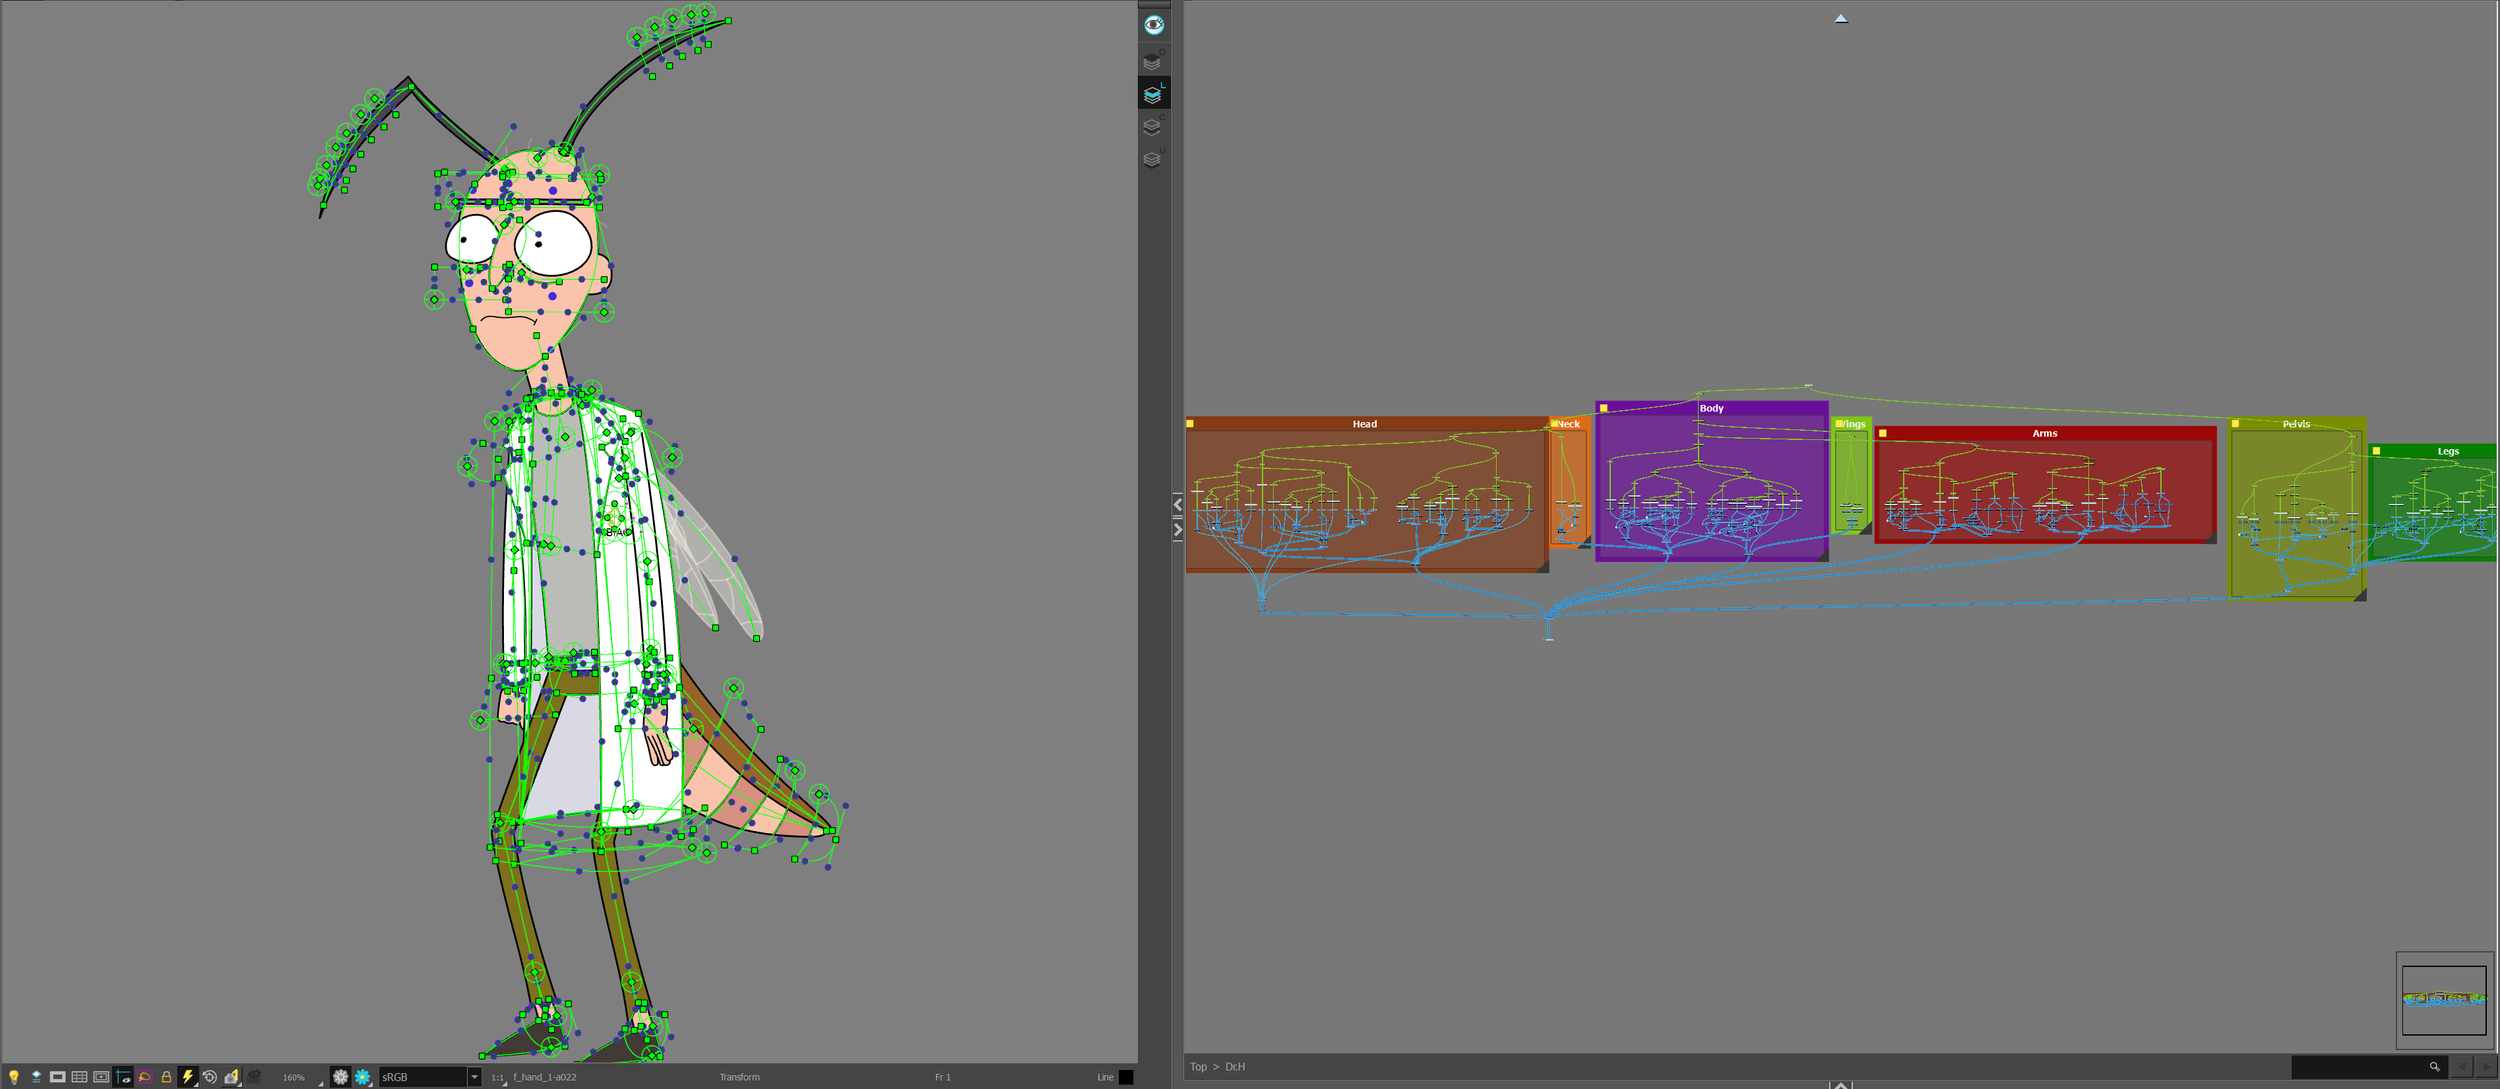This screenshot has width=2500, height=1089.
Task: Click the next search result arrow
Action: point(2485,1067)
